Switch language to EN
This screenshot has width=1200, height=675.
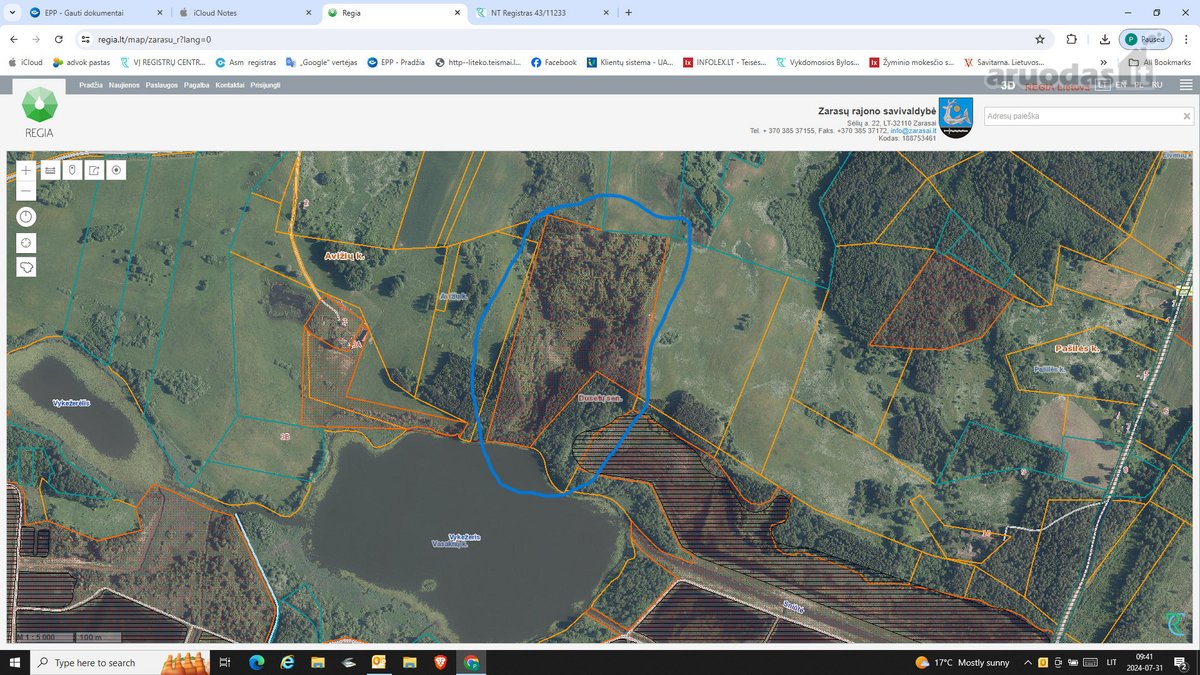[1120, 85]
